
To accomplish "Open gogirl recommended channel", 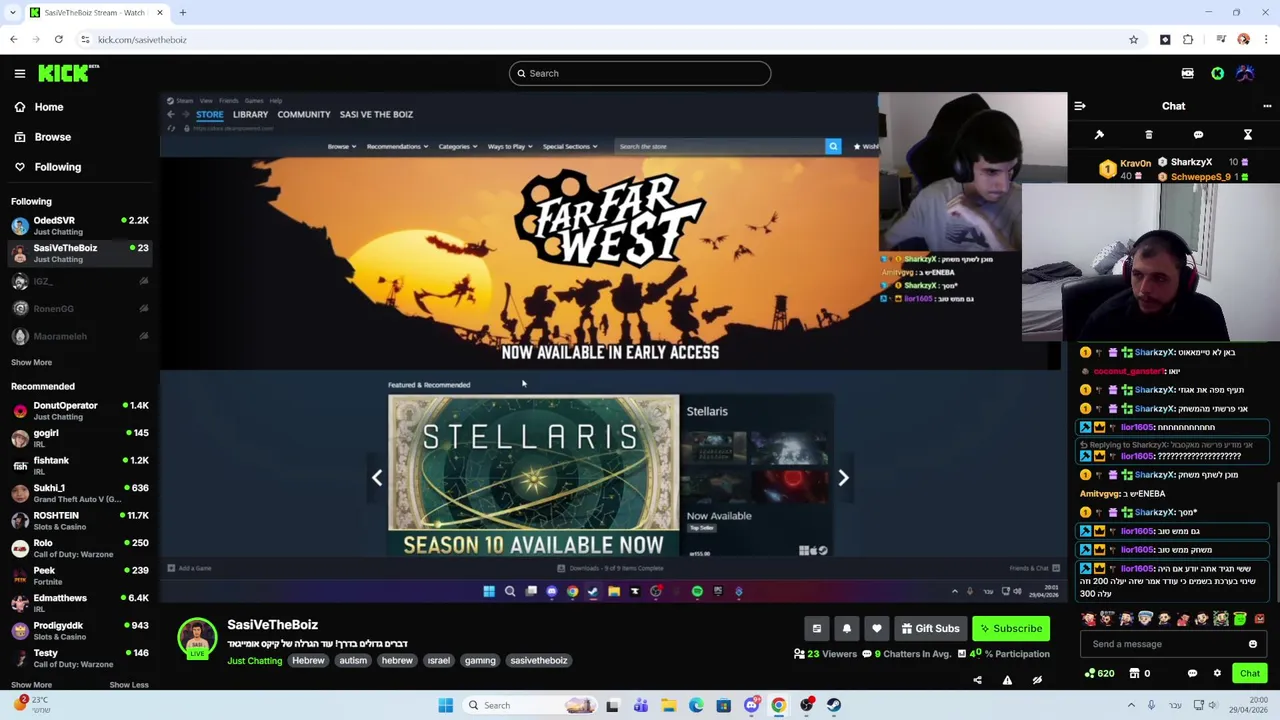I will click(x=80, y=438).
